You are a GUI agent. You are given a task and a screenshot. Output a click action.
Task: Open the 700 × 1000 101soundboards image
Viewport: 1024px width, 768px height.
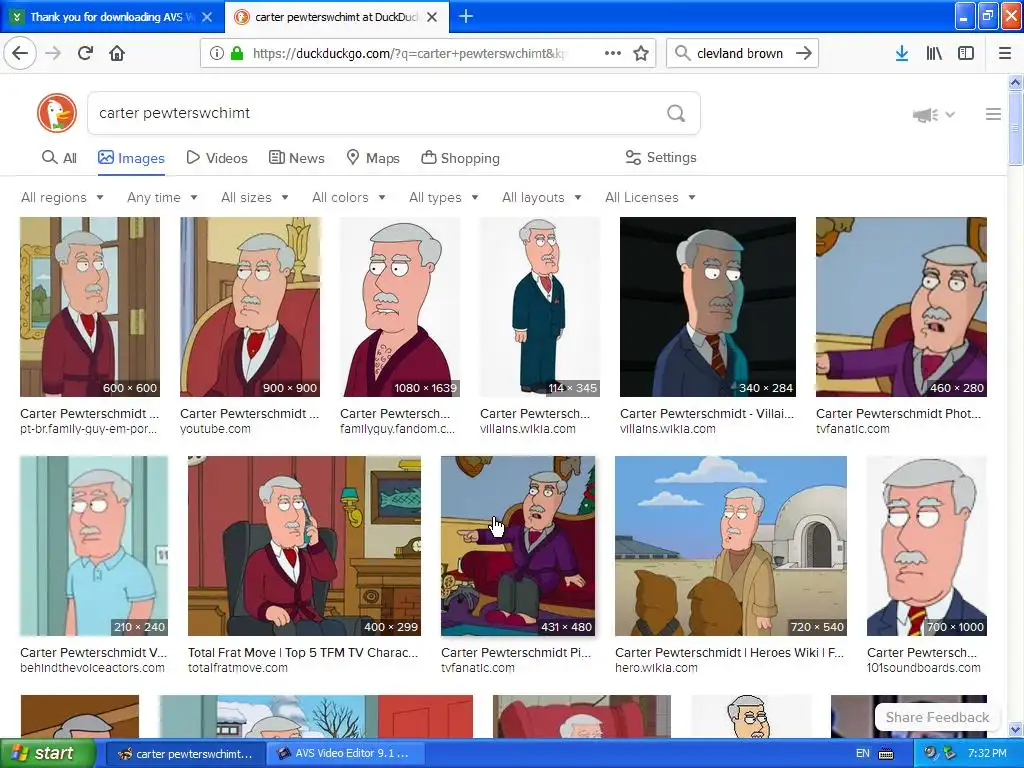927,546
